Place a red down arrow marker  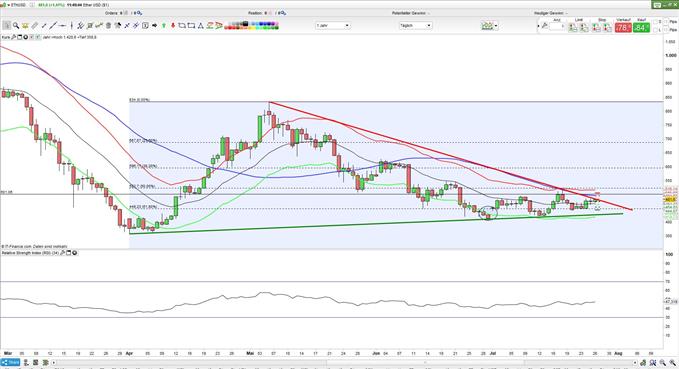pos(173,26)
